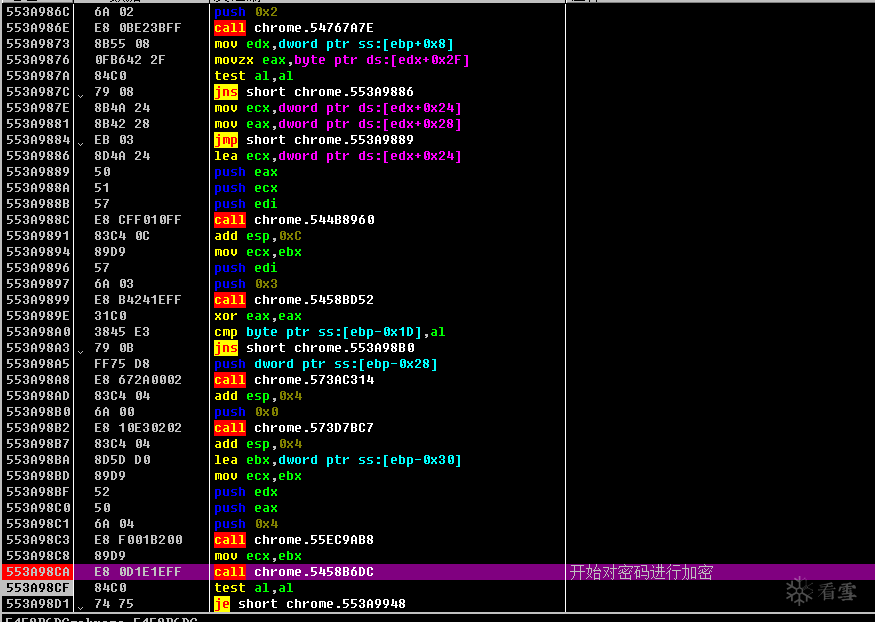Select the highlighted address 553A98CA
Viewport: 875px width, 622px height.
click(38, 572)
